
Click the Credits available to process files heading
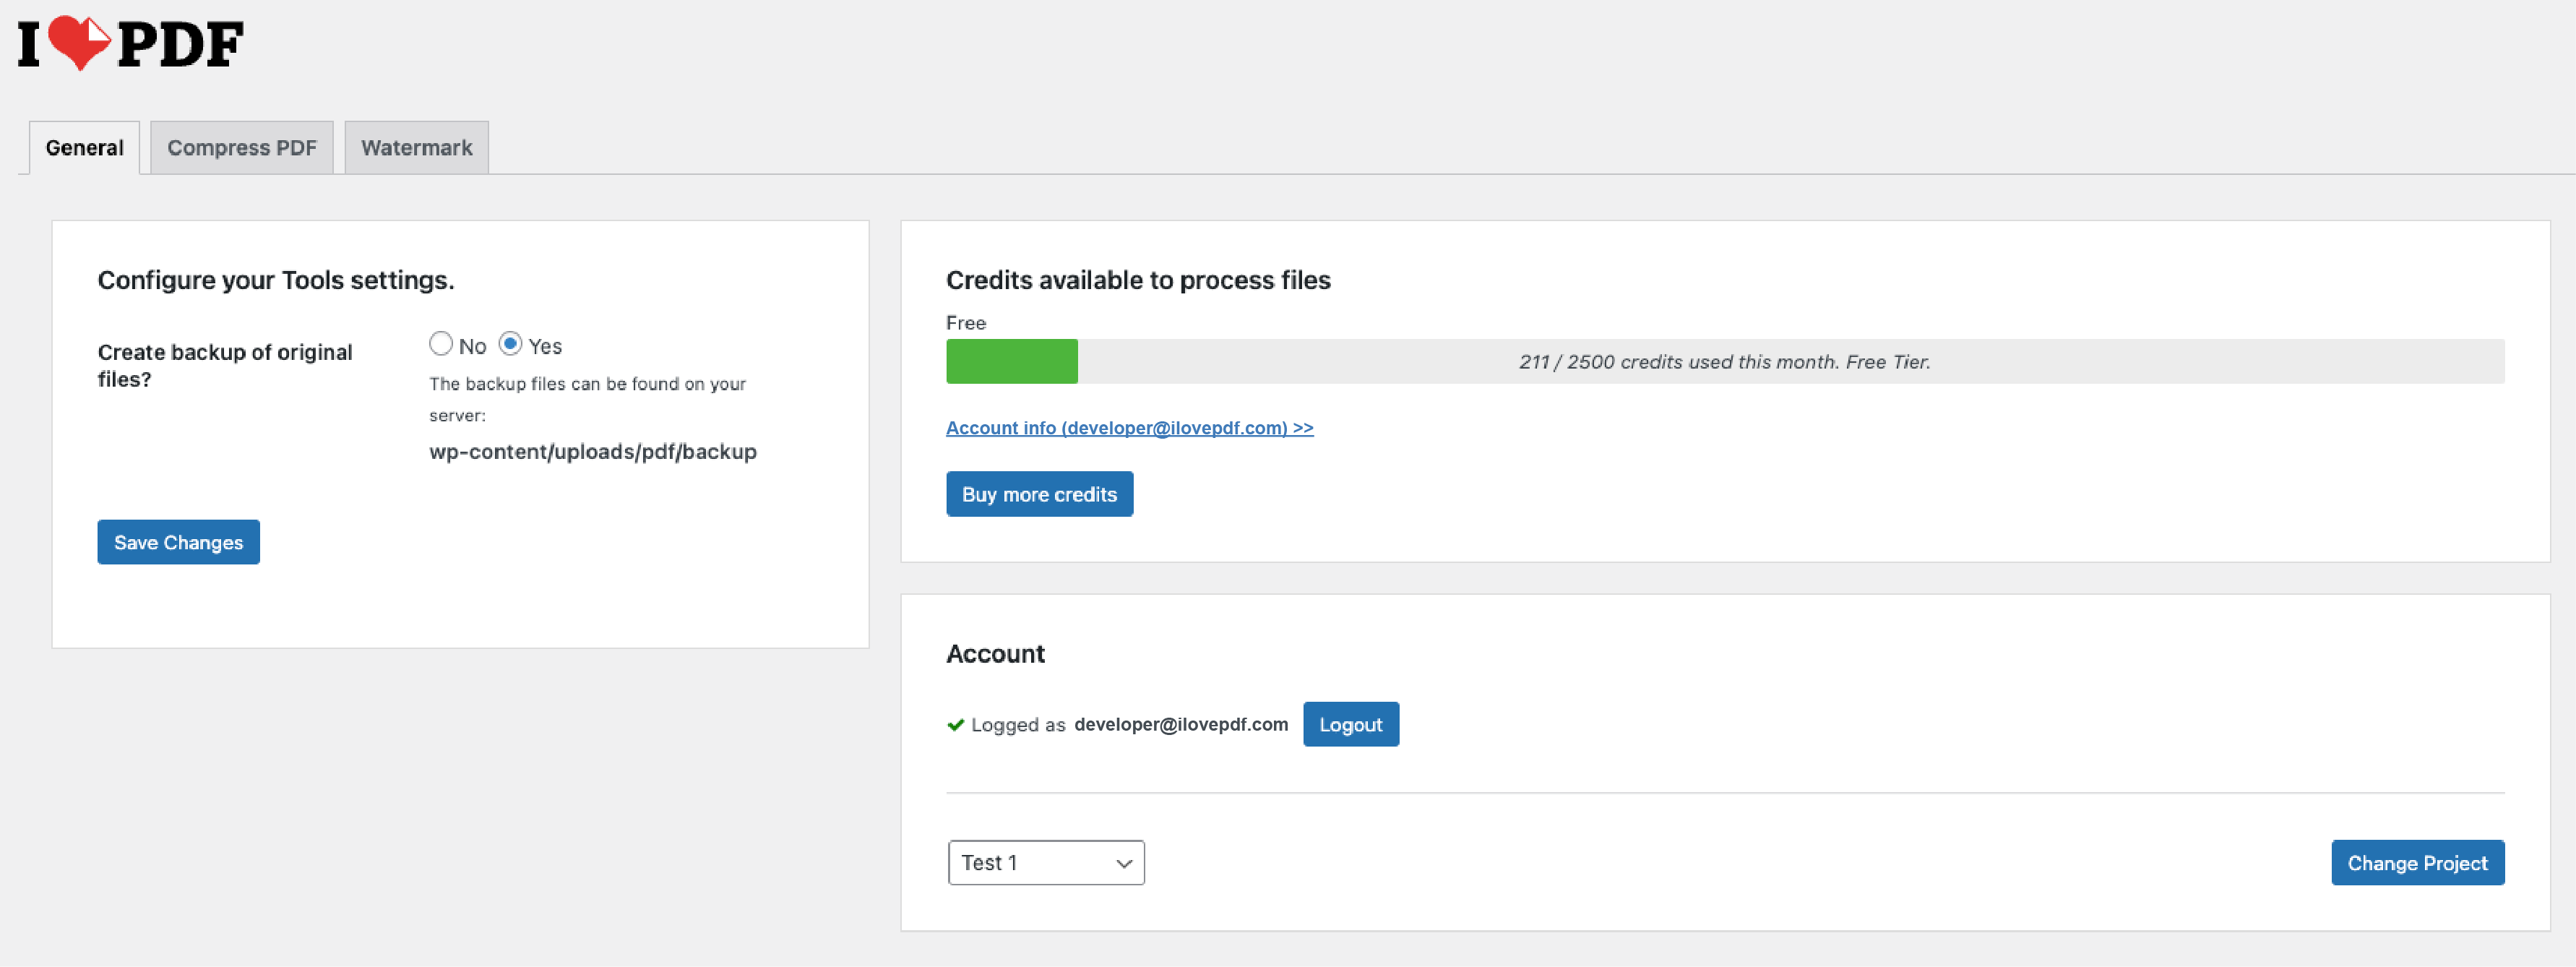click(1137, 280)
